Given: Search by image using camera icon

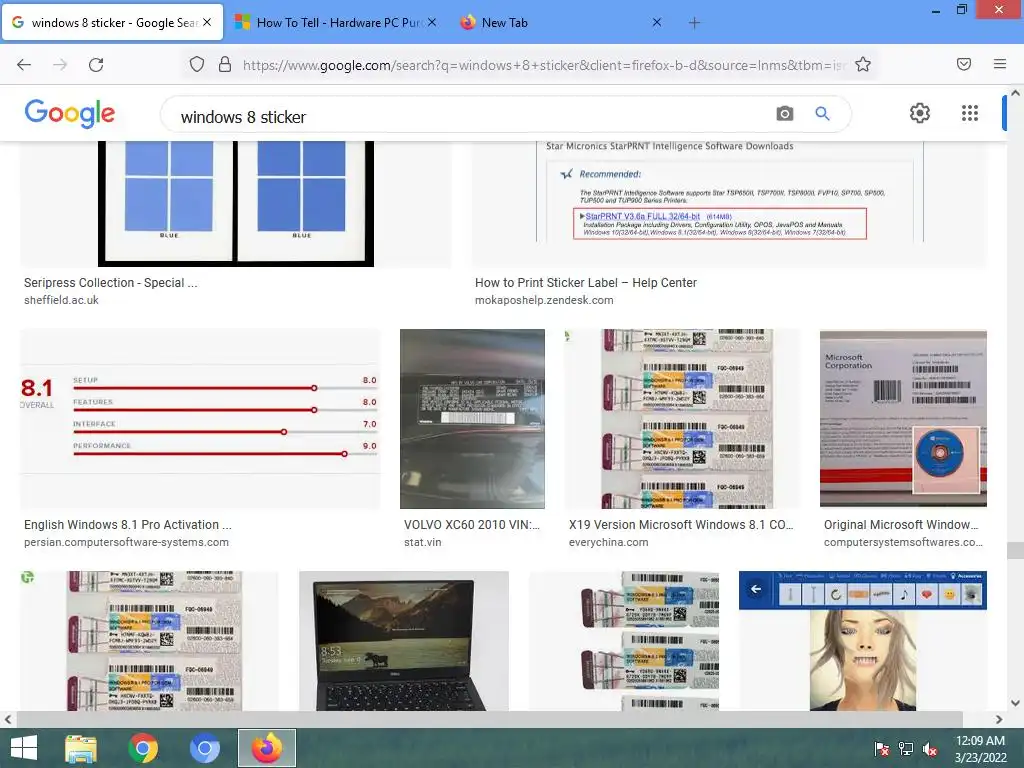Looking at the screenshot, I should (x=785, y=114).
